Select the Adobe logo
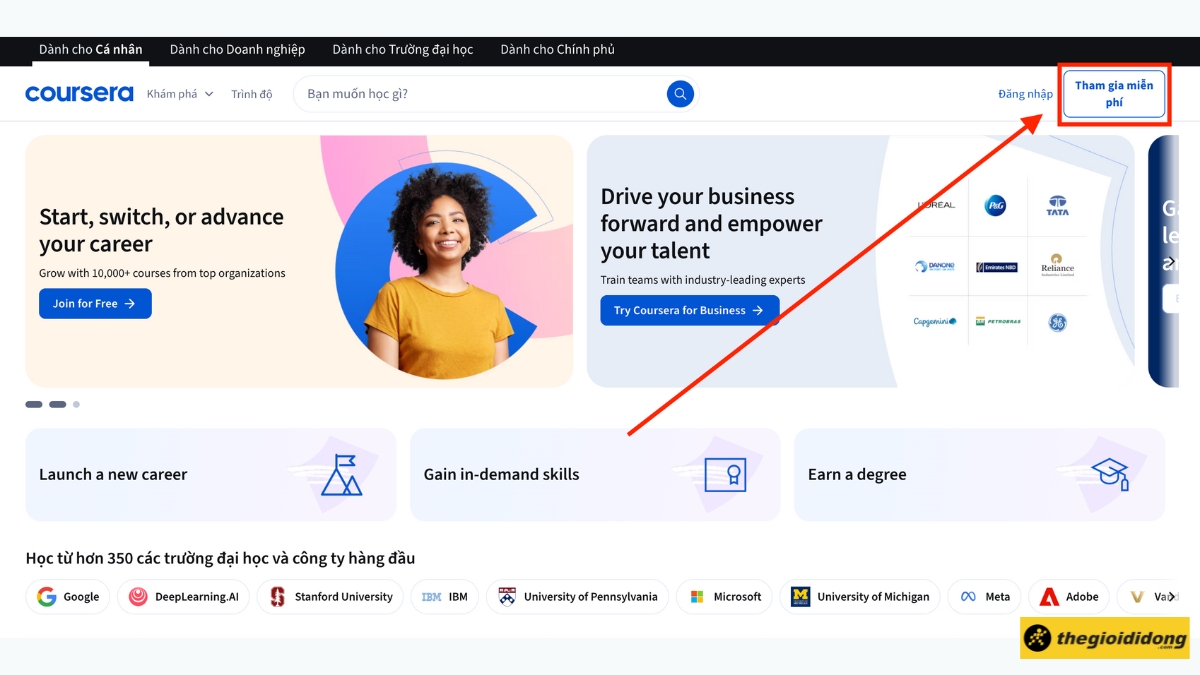The height and width of the screenshot is (675, 1200). (1068, 597)
